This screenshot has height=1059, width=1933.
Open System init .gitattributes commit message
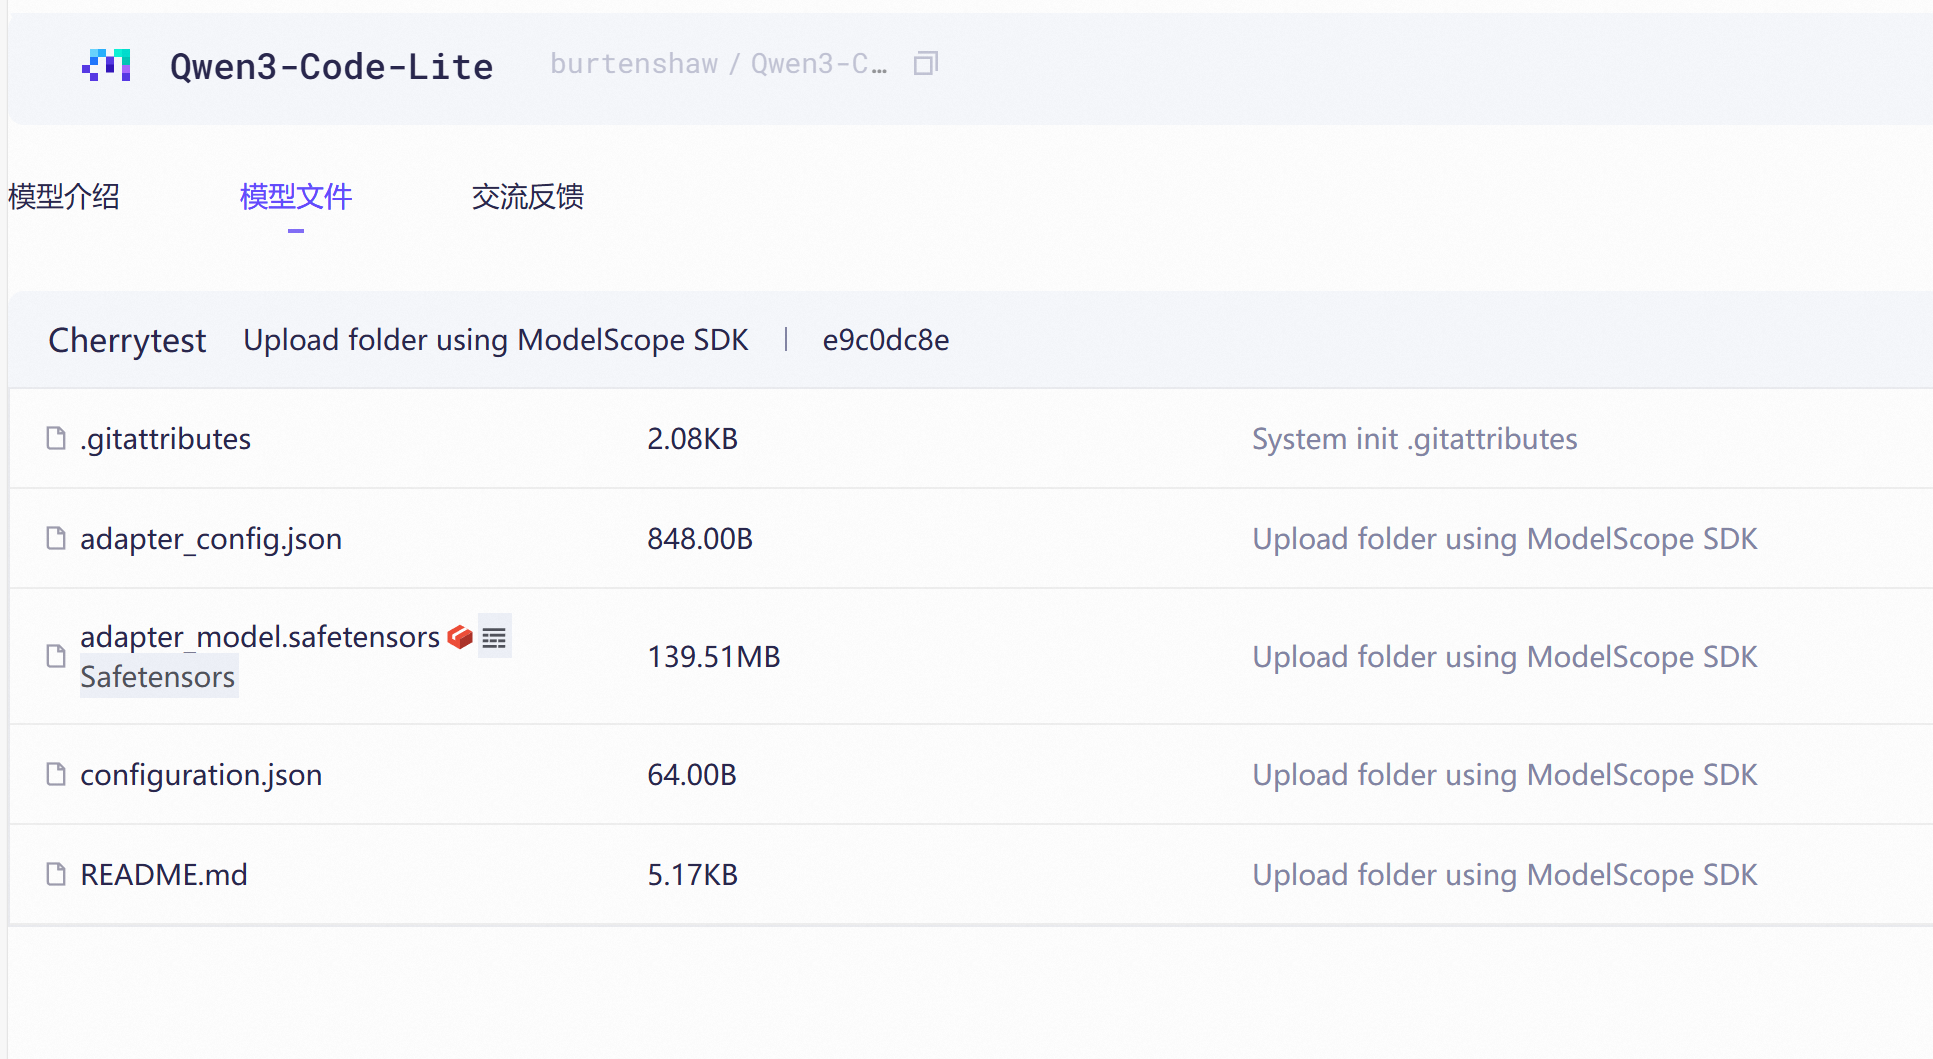tap(1415, 438)
